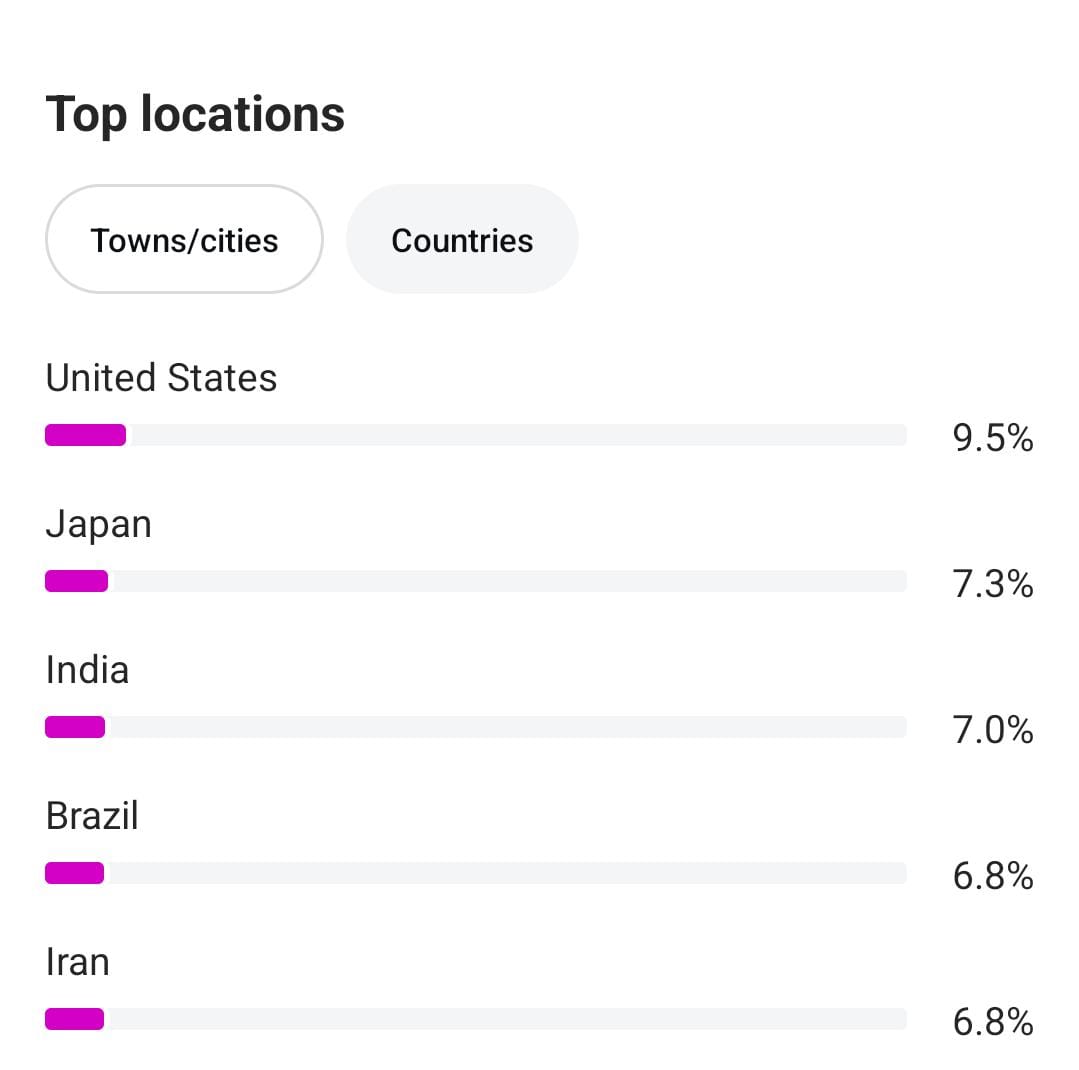
Task: Choose the Brazil country label
Action: click(x=92, y=816)
